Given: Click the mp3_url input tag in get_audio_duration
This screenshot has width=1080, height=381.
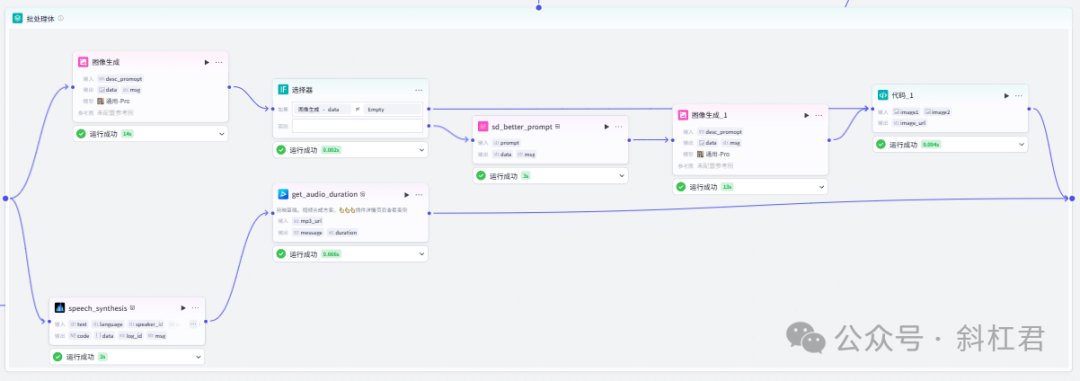Looking at the screenshot, I should (307, 221).
